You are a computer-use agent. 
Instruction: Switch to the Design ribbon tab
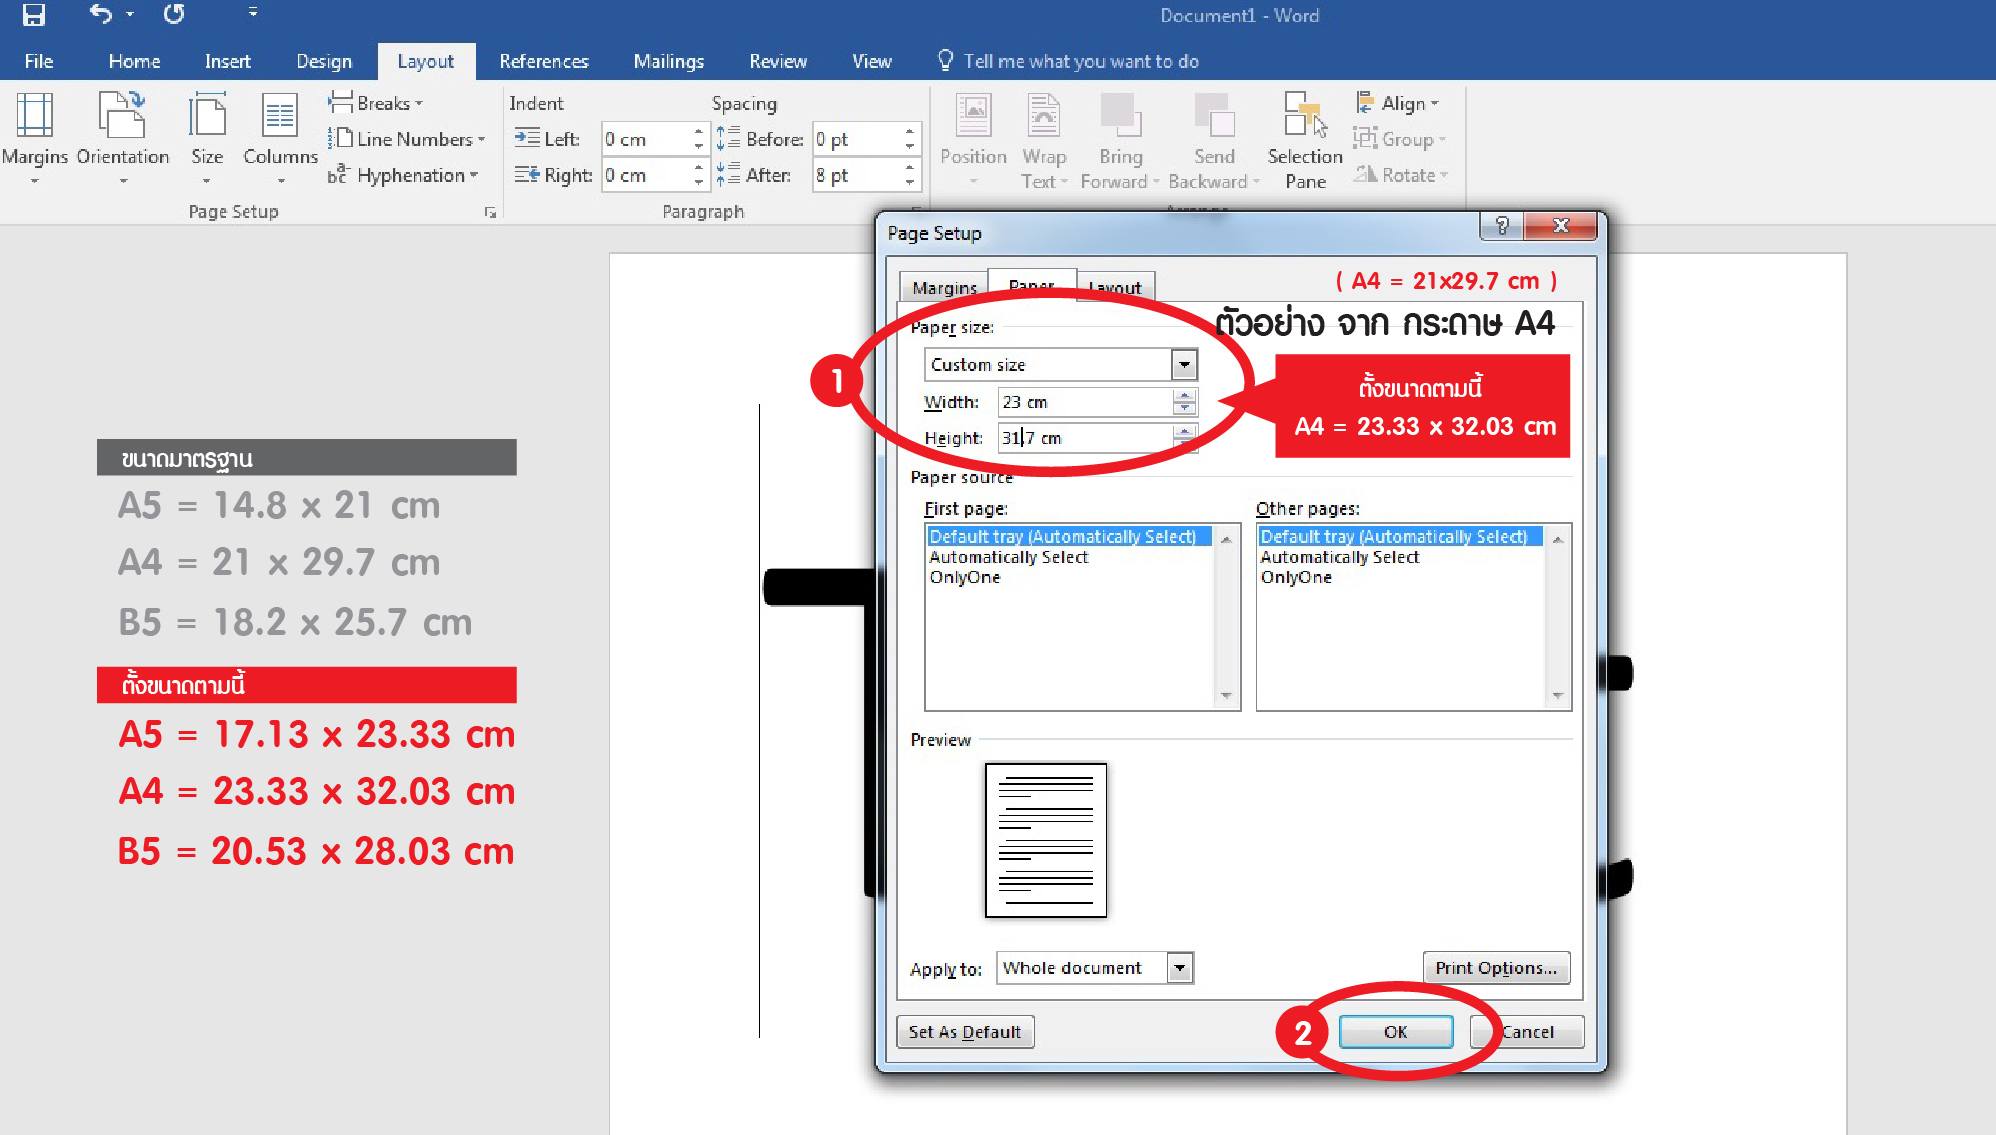tap(324, 61)
